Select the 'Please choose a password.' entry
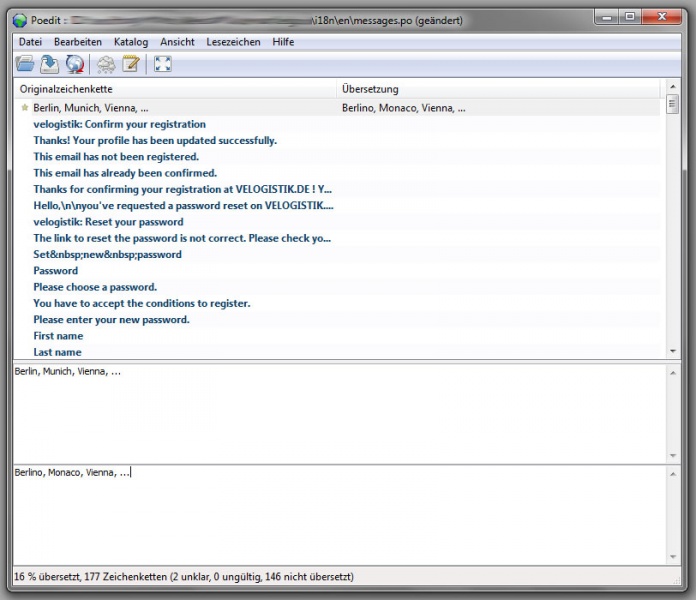The height and width of the screenshot is (600, 696). click(95, 287)
